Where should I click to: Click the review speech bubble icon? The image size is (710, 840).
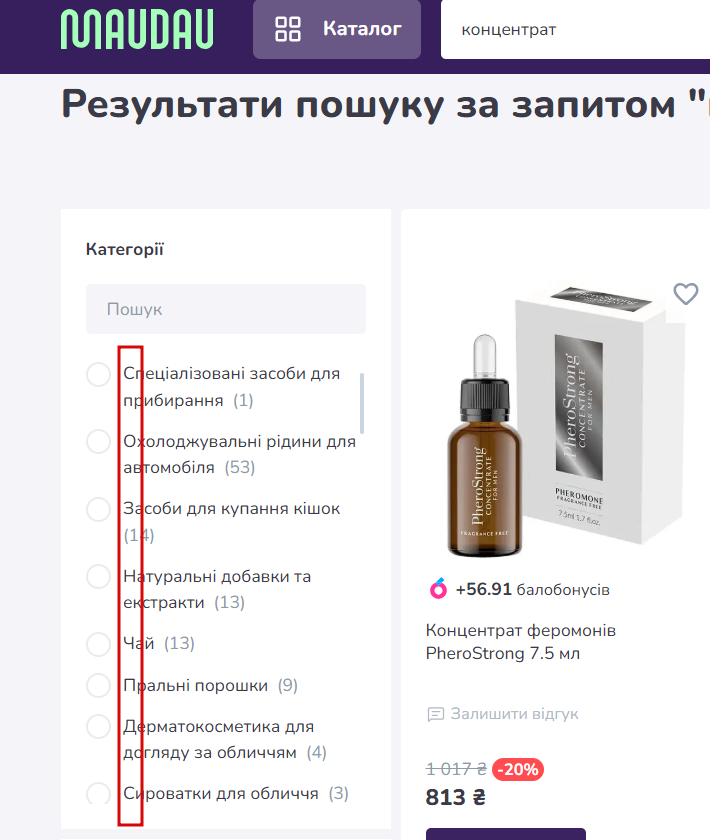point(436,714)
